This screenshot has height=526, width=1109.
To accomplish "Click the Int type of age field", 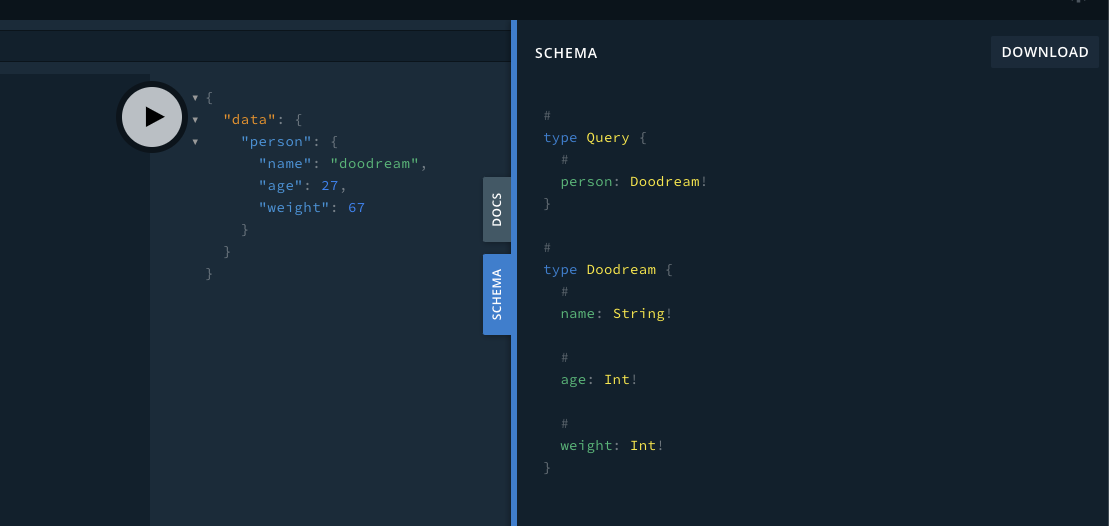I will 617,380.
